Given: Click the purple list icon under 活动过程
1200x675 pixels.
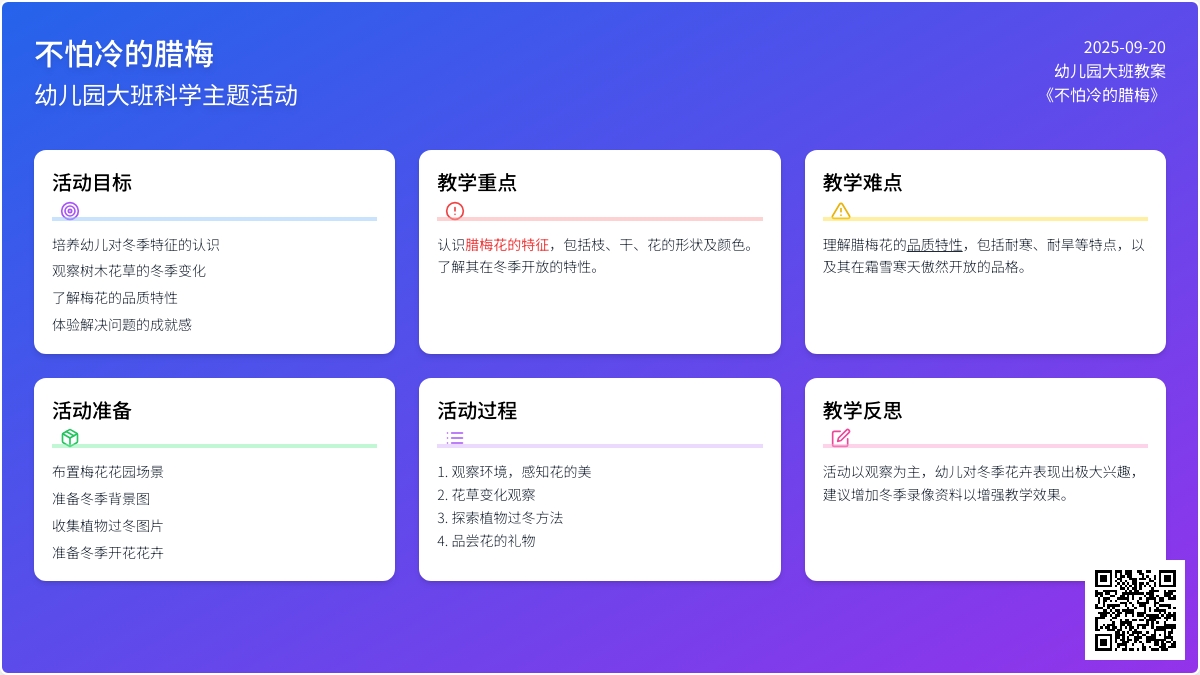Looking at the screenshot, I should [x=455, y=438].
